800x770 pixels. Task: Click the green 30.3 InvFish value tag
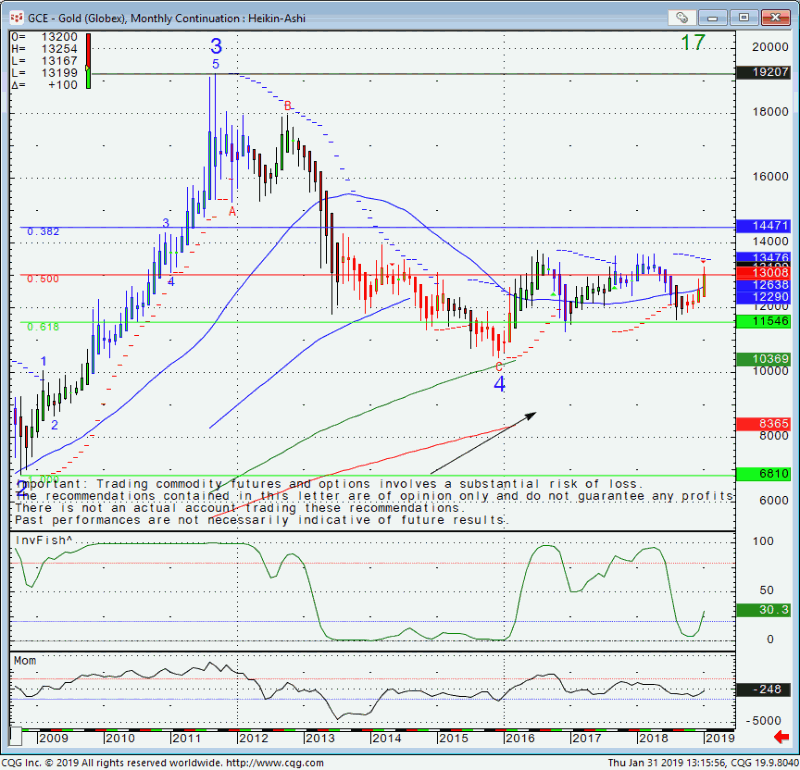tap(765, 609)
